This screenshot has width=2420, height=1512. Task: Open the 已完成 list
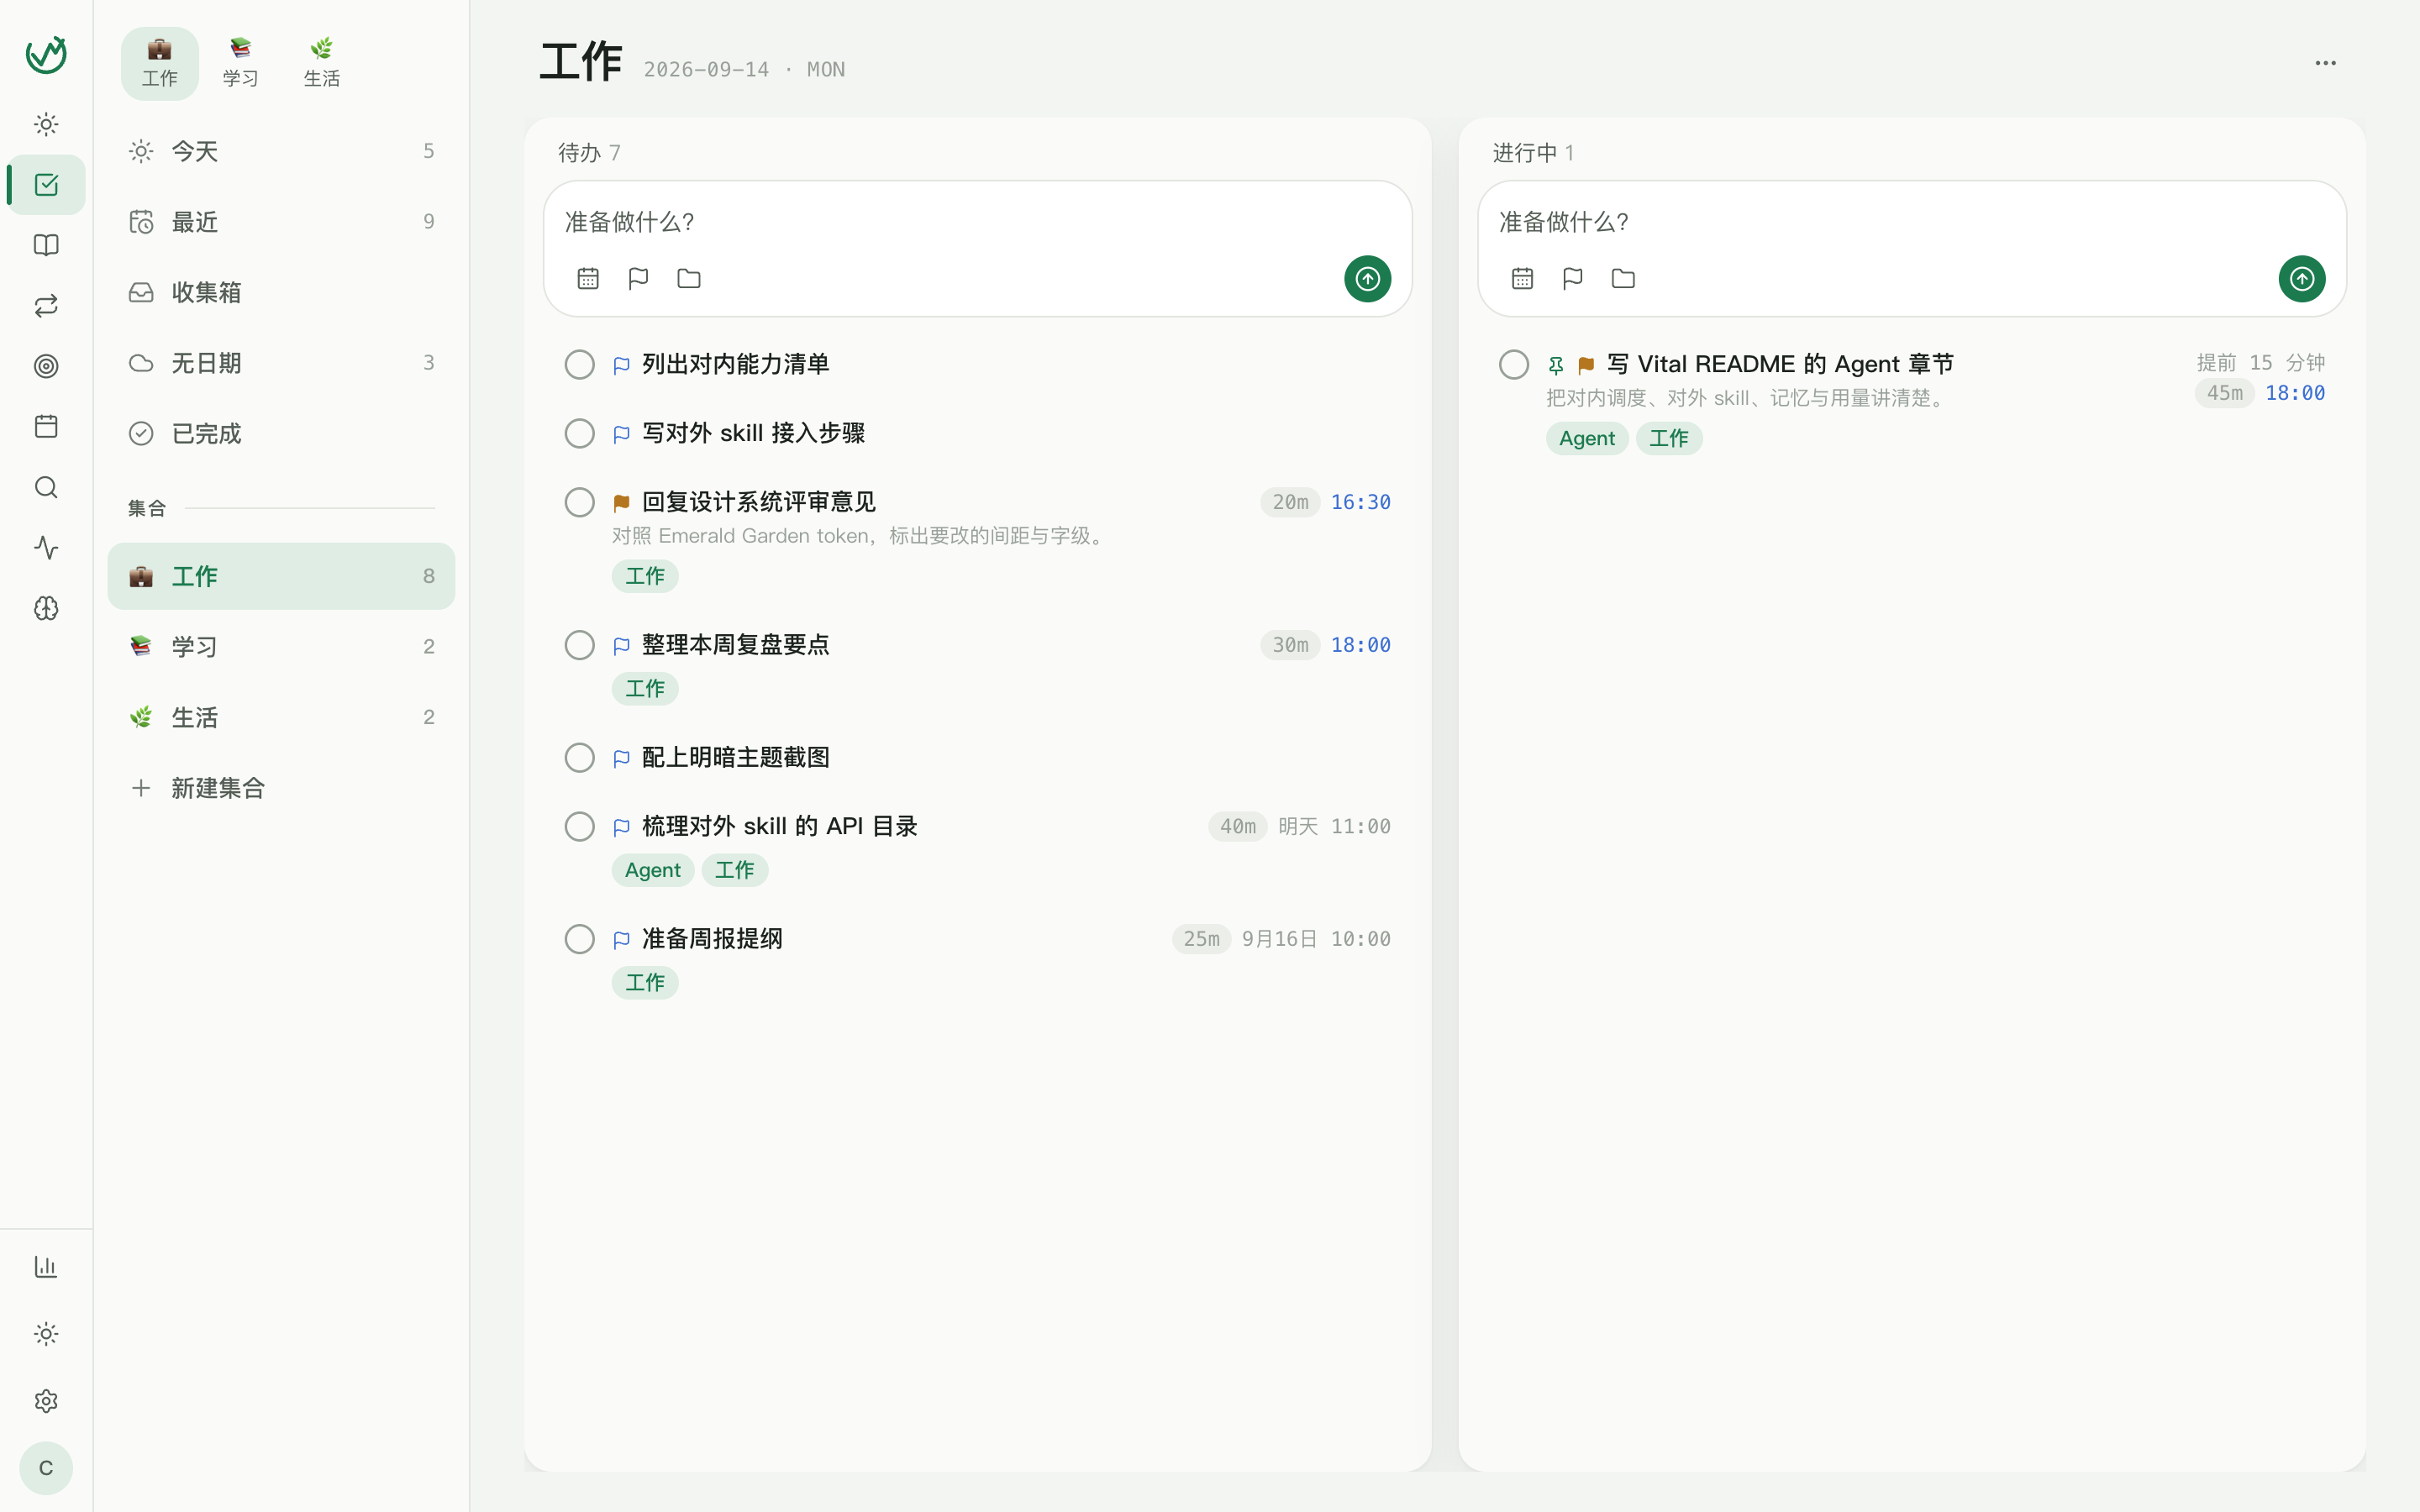click(x=281, y=433)
